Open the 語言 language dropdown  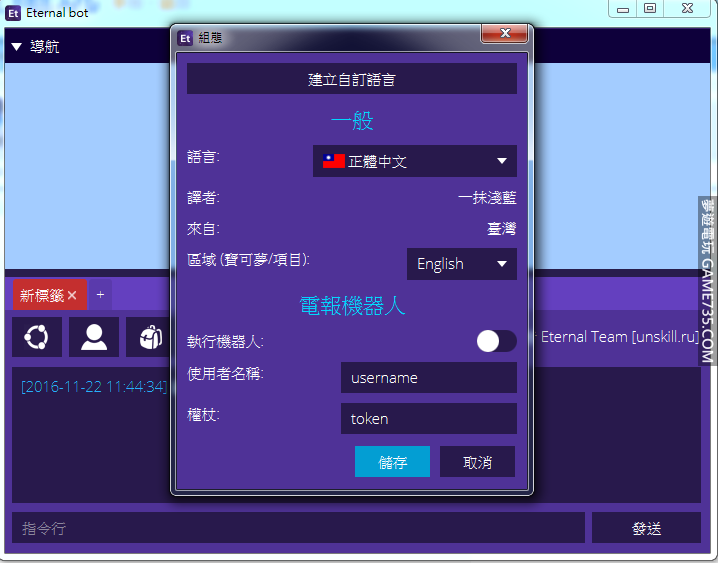(415, 161)
